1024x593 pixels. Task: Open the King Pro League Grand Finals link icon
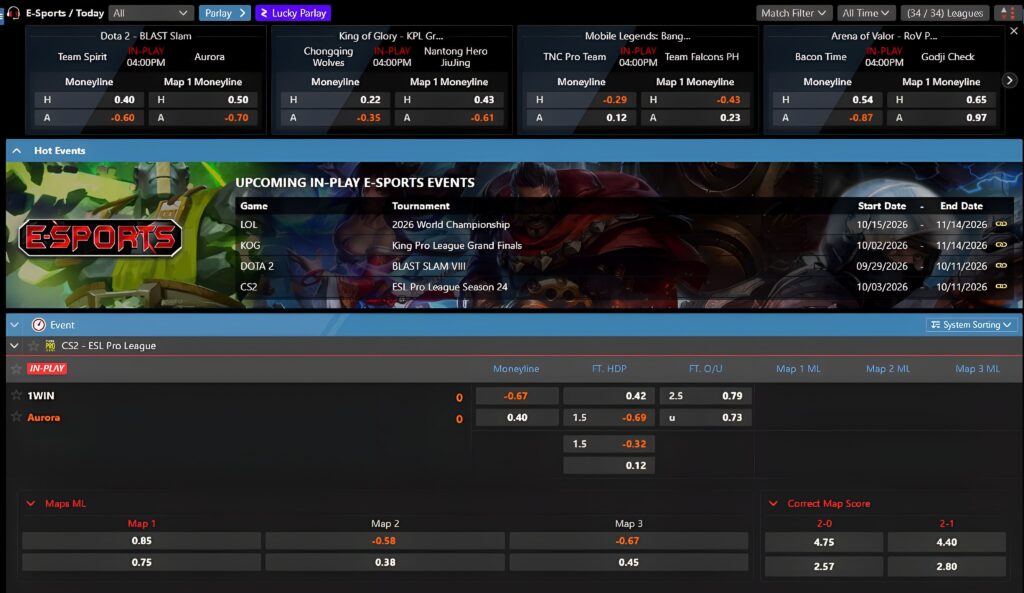coord(1001,245)
